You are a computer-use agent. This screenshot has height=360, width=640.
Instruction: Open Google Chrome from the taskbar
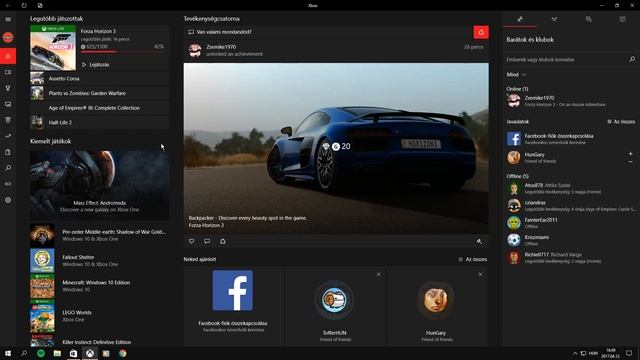122,353
